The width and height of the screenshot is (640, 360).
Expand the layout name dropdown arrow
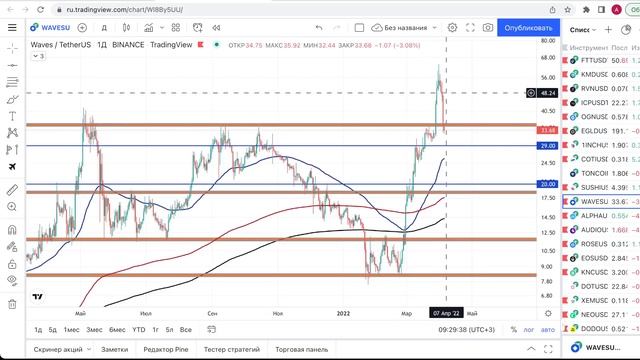[x=435, y=28]
